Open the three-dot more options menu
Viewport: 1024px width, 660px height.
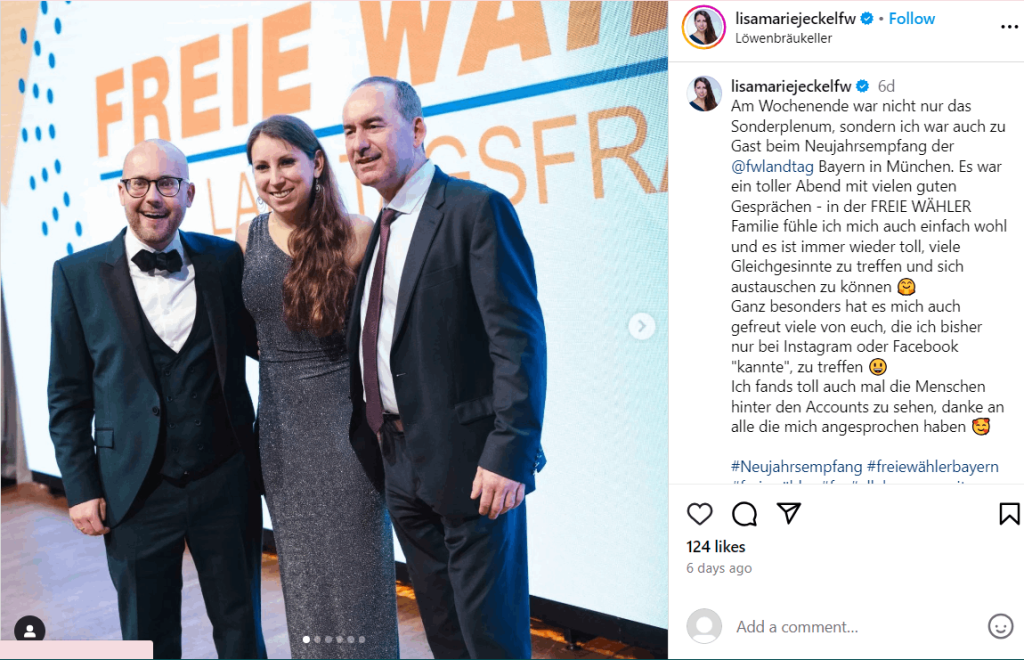pyautogui.click(x=1009, y=27)
